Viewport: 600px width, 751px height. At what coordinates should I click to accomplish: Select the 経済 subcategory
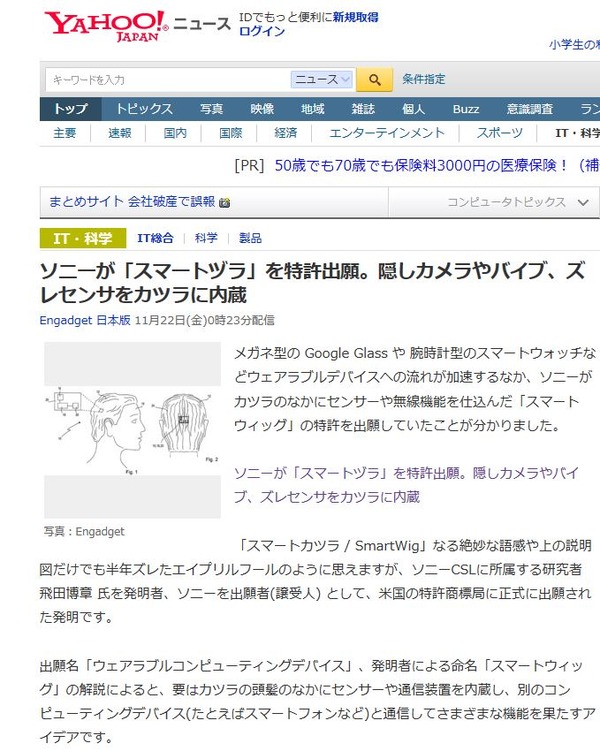click(285, 133)
